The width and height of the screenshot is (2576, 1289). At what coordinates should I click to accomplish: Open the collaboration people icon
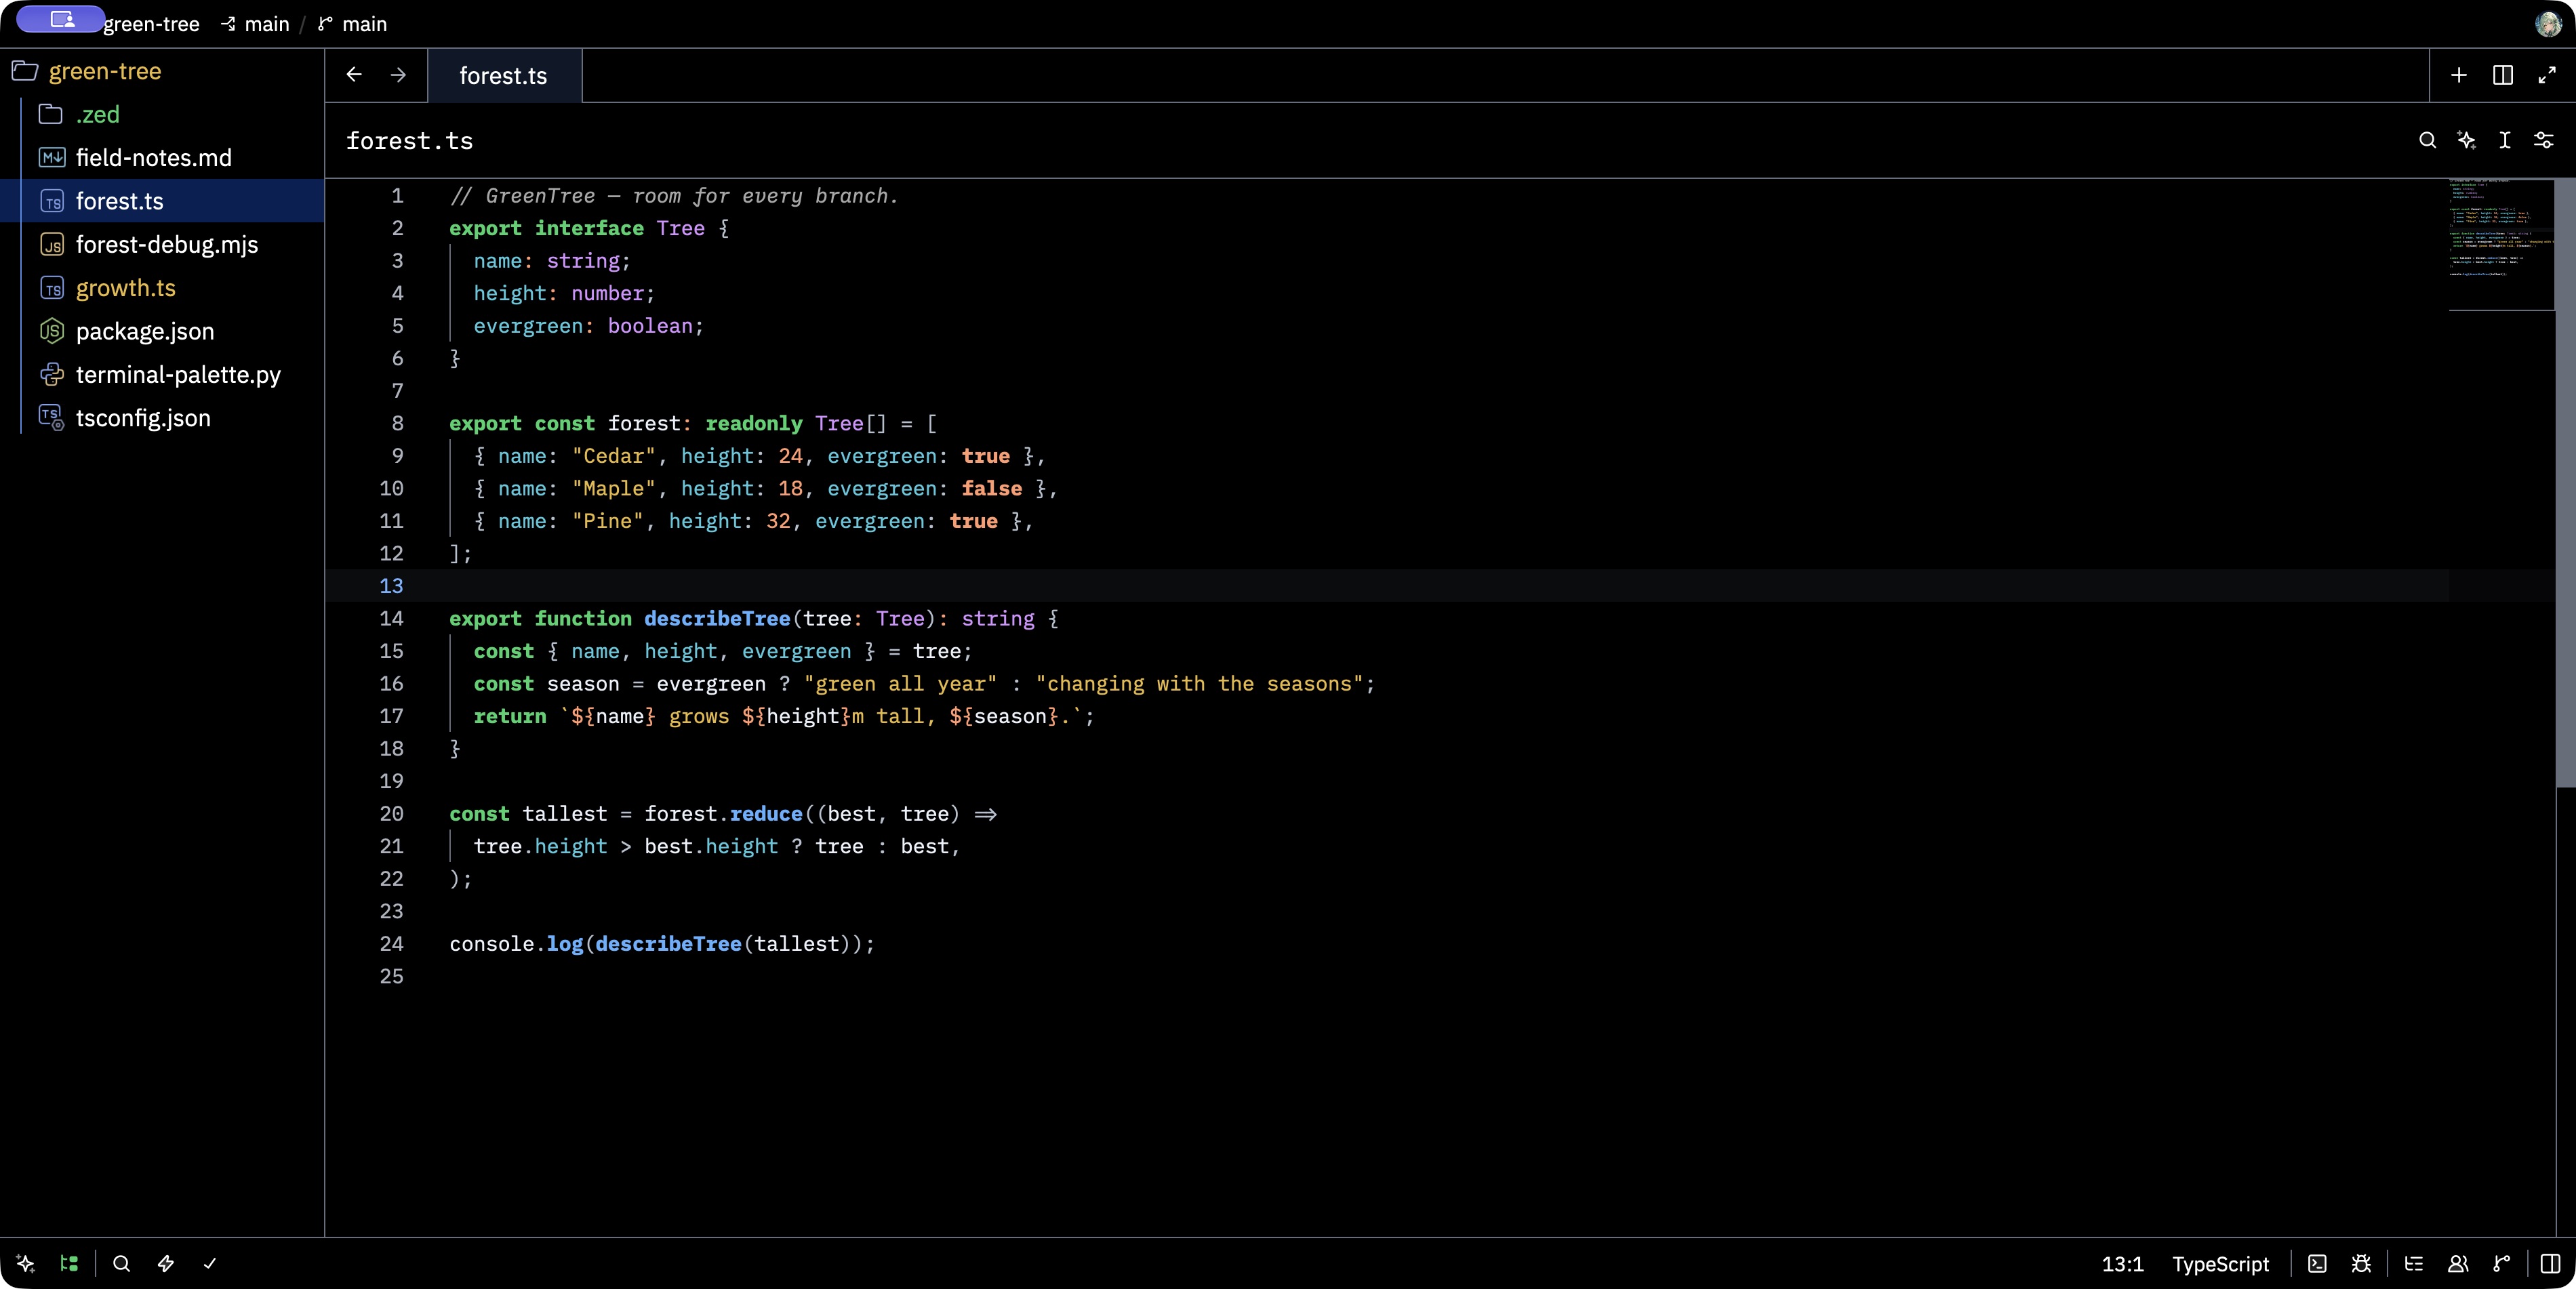point(2458,1263)
